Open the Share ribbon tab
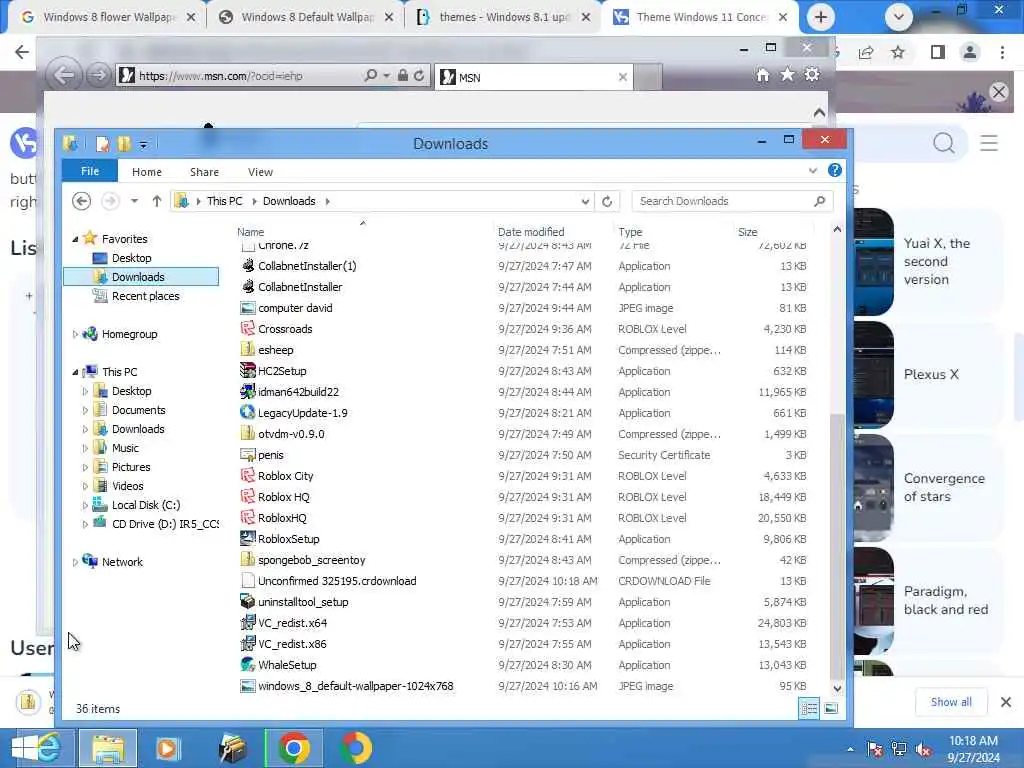Image resolution: width=1024 pixels, height=768 pixels. click(204, 172)
